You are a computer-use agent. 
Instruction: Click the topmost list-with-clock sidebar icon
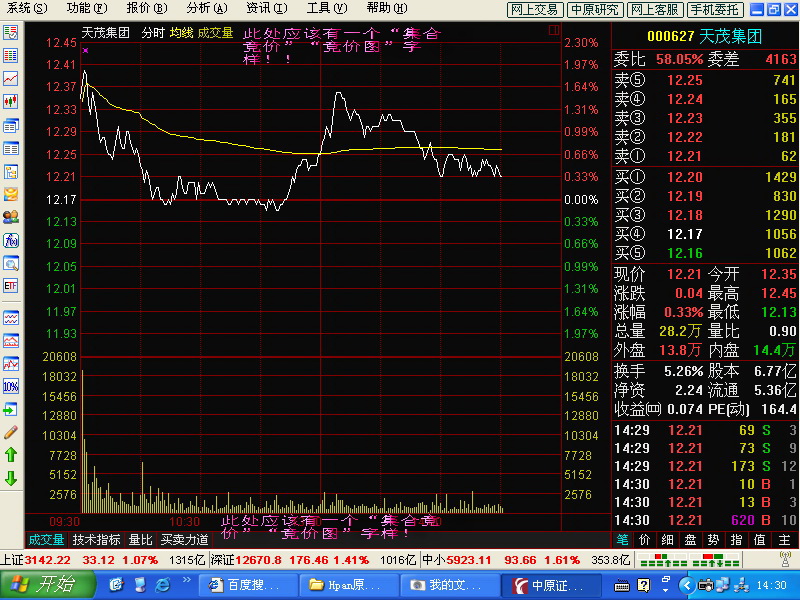pyautogui.click(x=11, y=33)
